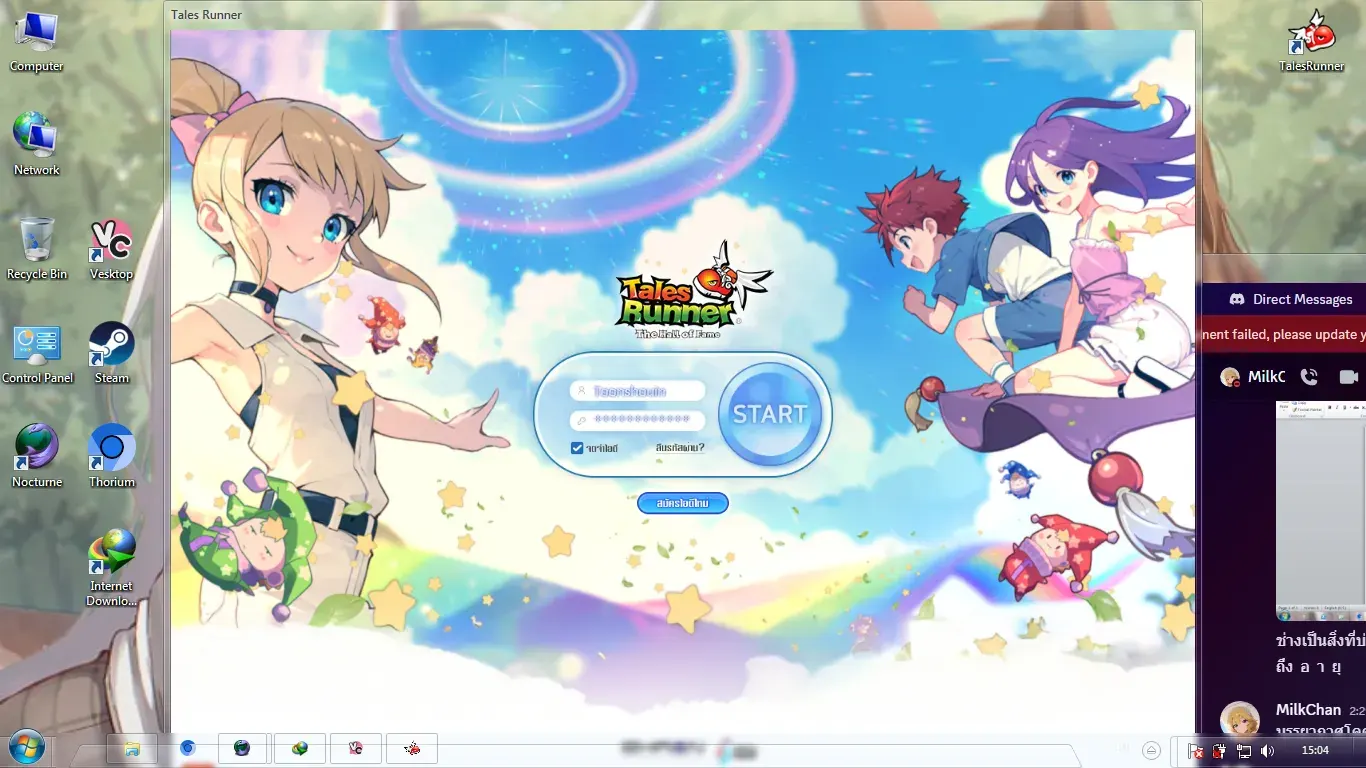Click the volume speaker tray icon

click(1267, 750)
